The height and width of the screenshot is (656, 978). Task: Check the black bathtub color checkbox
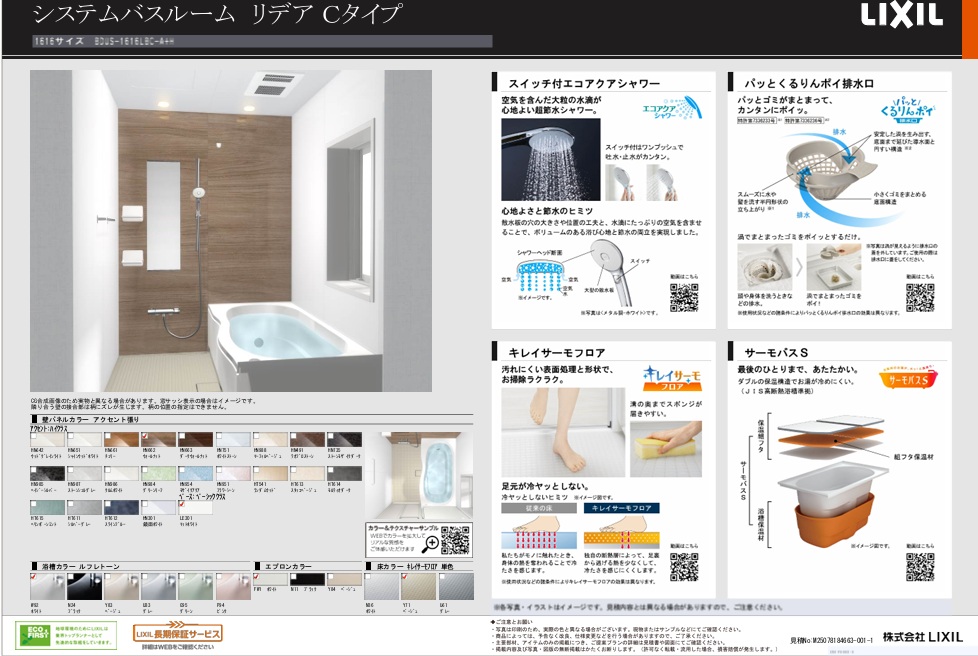[x=71, y=575]
